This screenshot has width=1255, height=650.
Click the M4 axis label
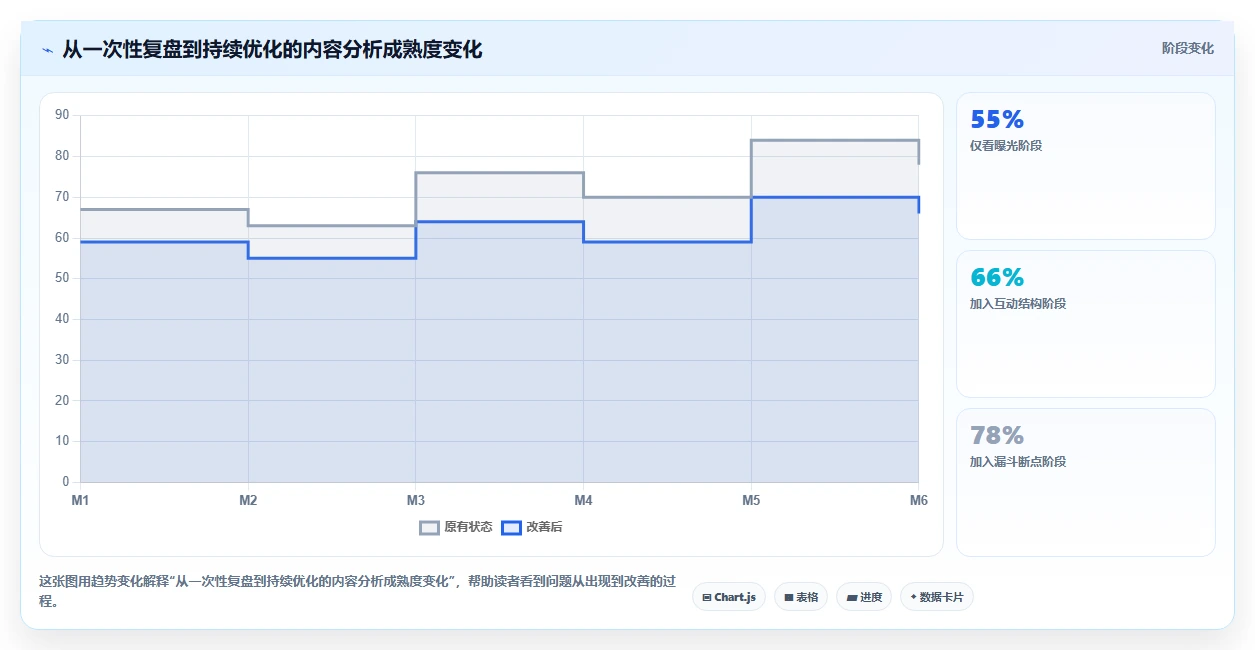click(x=583, y=500)
